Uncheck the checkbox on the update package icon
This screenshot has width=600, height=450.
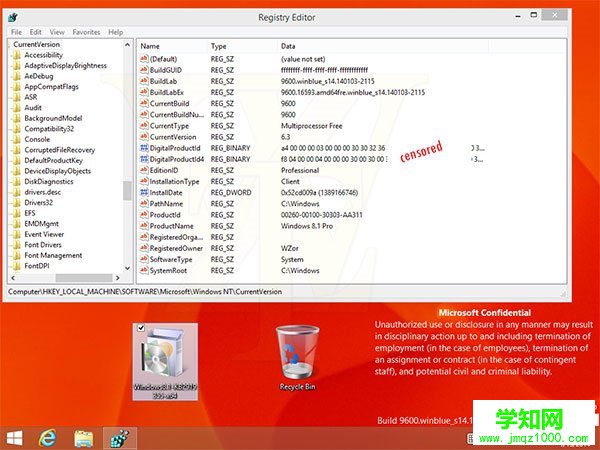[141, 328]
